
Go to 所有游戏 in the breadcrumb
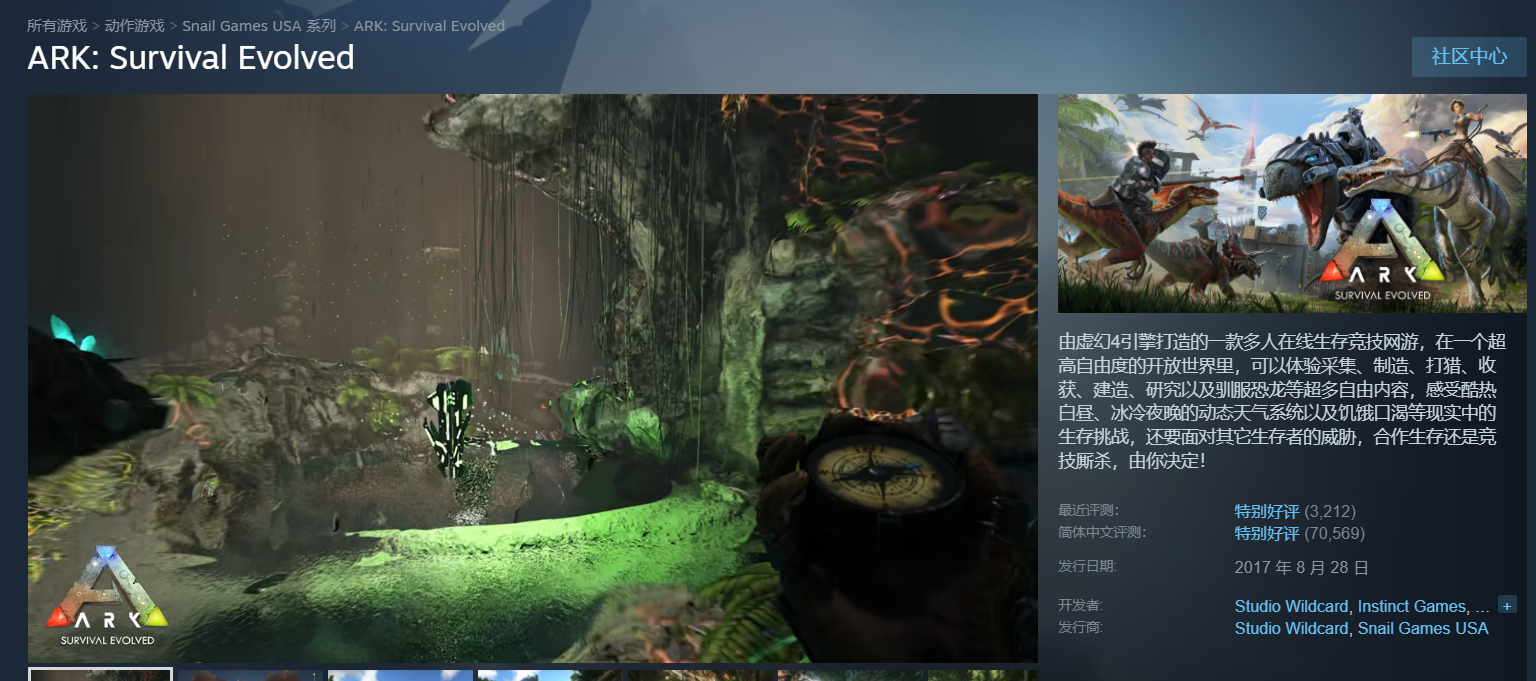56,26
